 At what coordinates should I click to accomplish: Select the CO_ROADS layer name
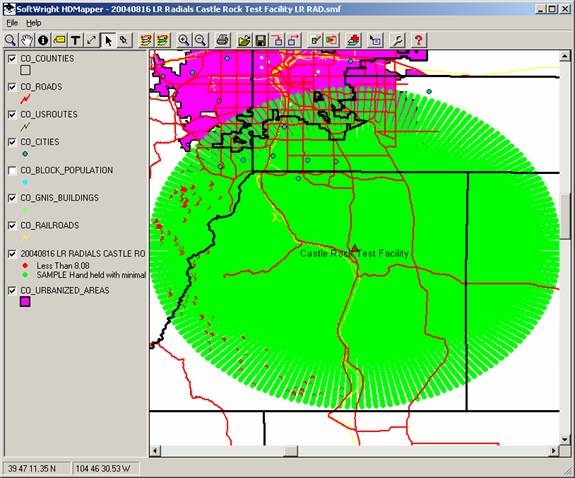point(41,87)
